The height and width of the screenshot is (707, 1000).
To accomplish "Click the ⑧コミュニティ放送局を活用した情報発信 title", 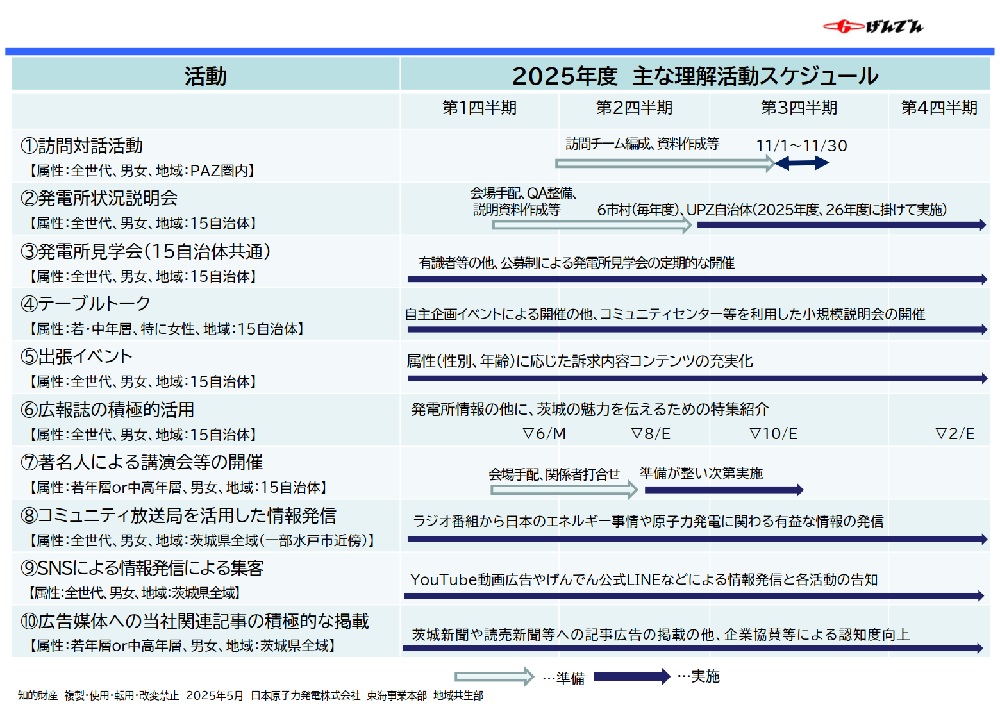I will click(x=178, y=515).
